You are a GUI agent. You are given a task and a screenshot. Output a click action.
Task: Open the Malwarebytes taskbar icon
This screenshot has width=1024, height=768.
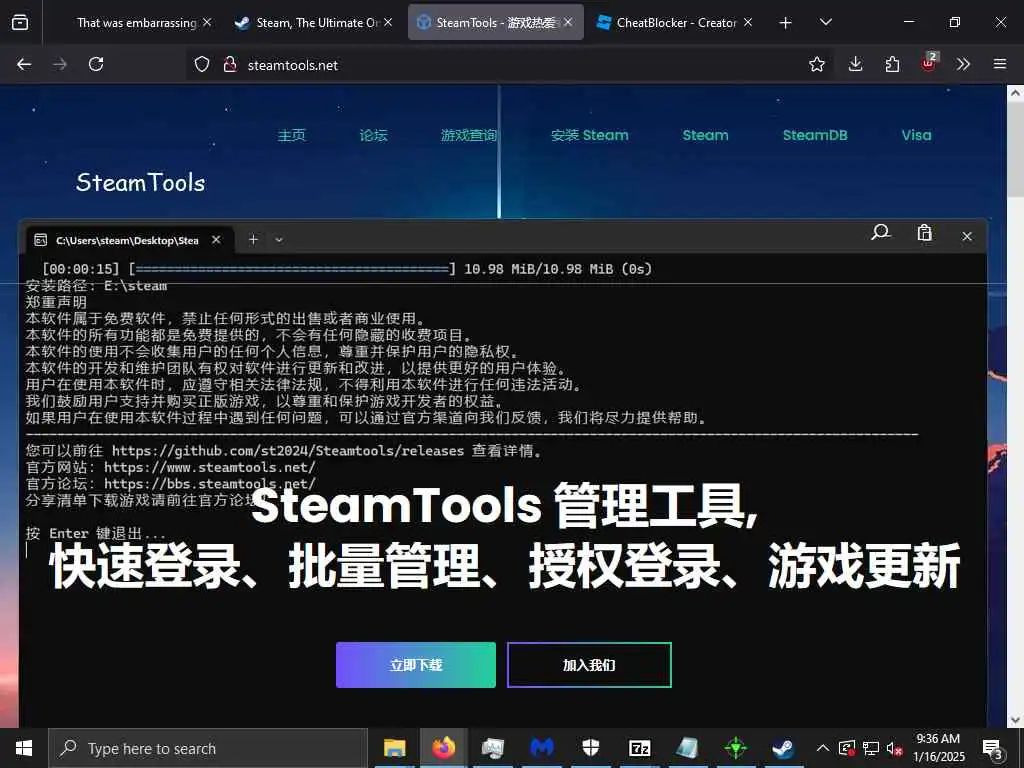pyautogui.click(x=541, y=748)
